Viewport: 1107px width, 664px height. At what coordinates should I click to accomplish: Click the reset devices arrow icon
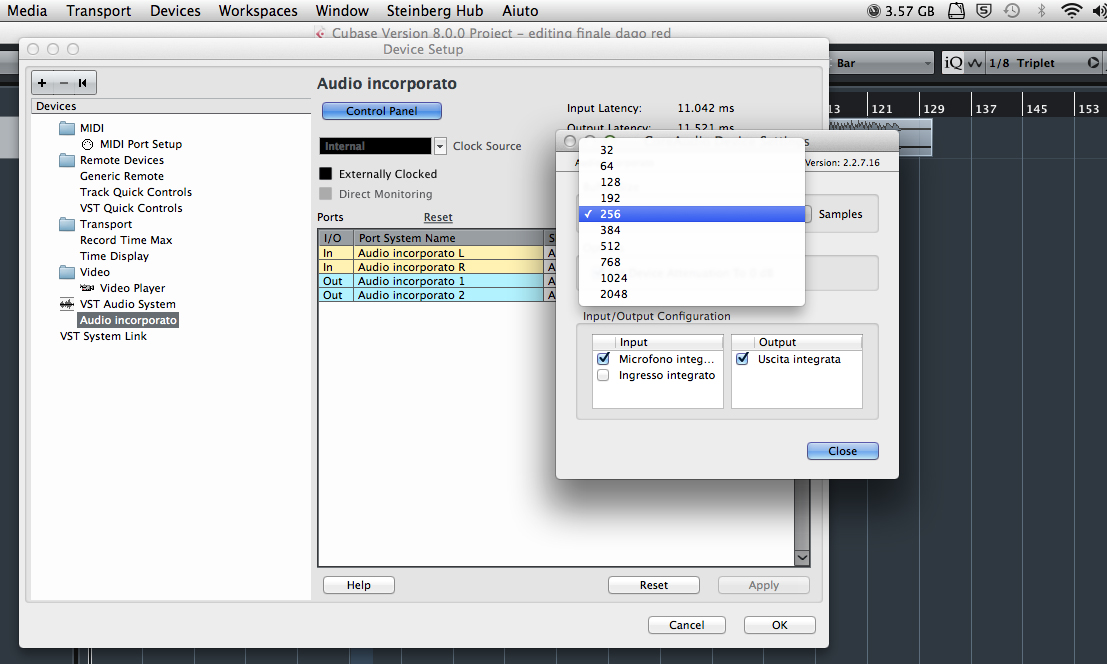83,83
